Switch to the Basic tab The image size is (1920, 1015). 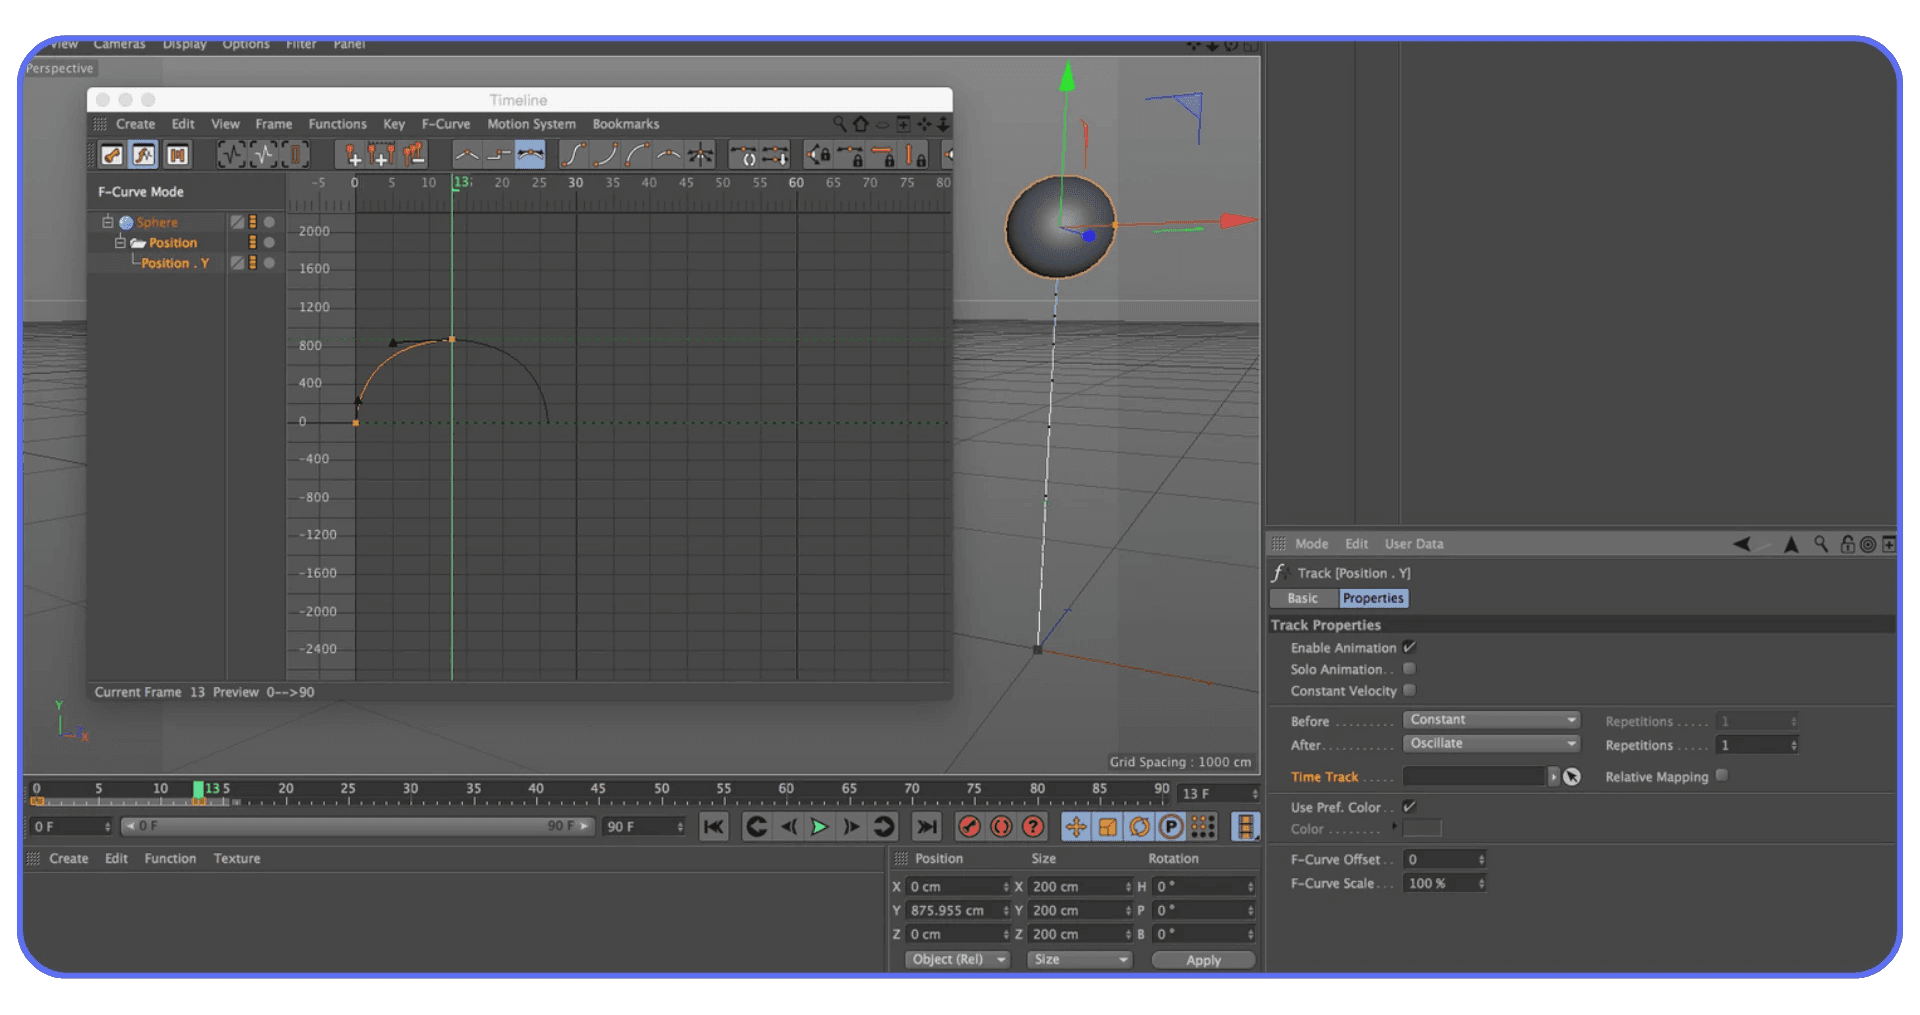pyautogui.click(x=1303, y=598)
